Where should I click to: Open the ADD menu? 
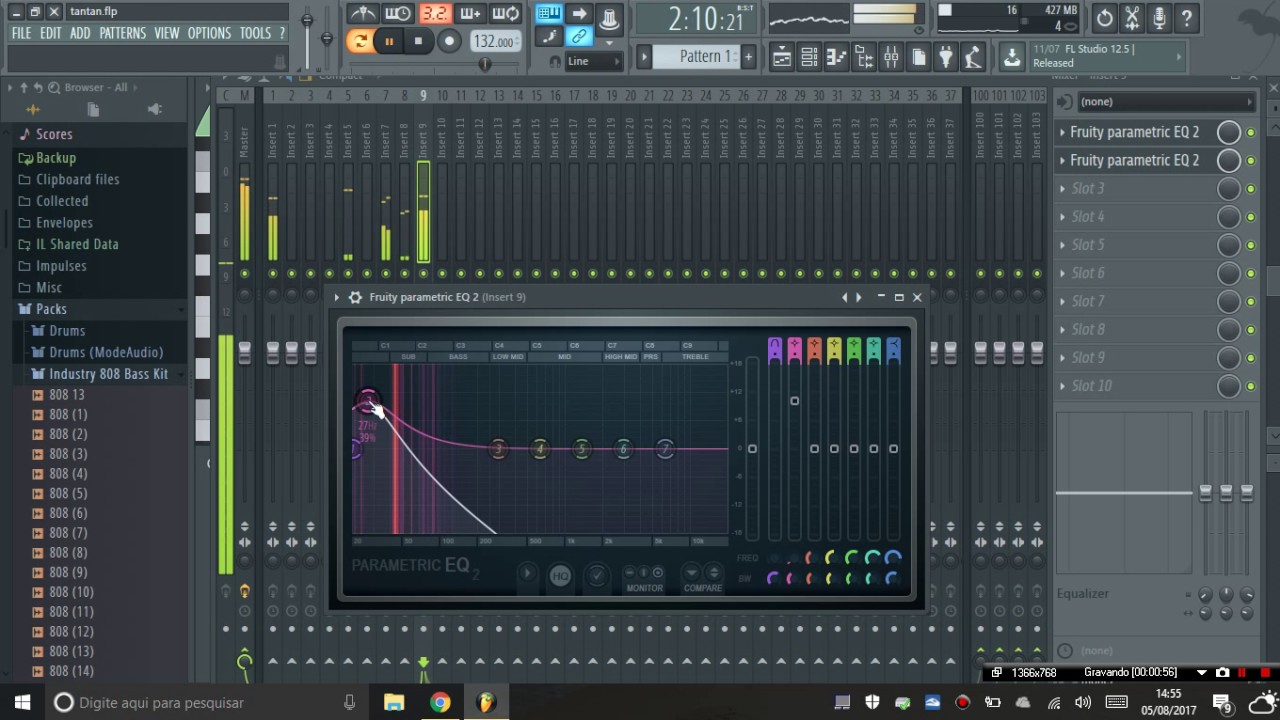click(80, 33)
